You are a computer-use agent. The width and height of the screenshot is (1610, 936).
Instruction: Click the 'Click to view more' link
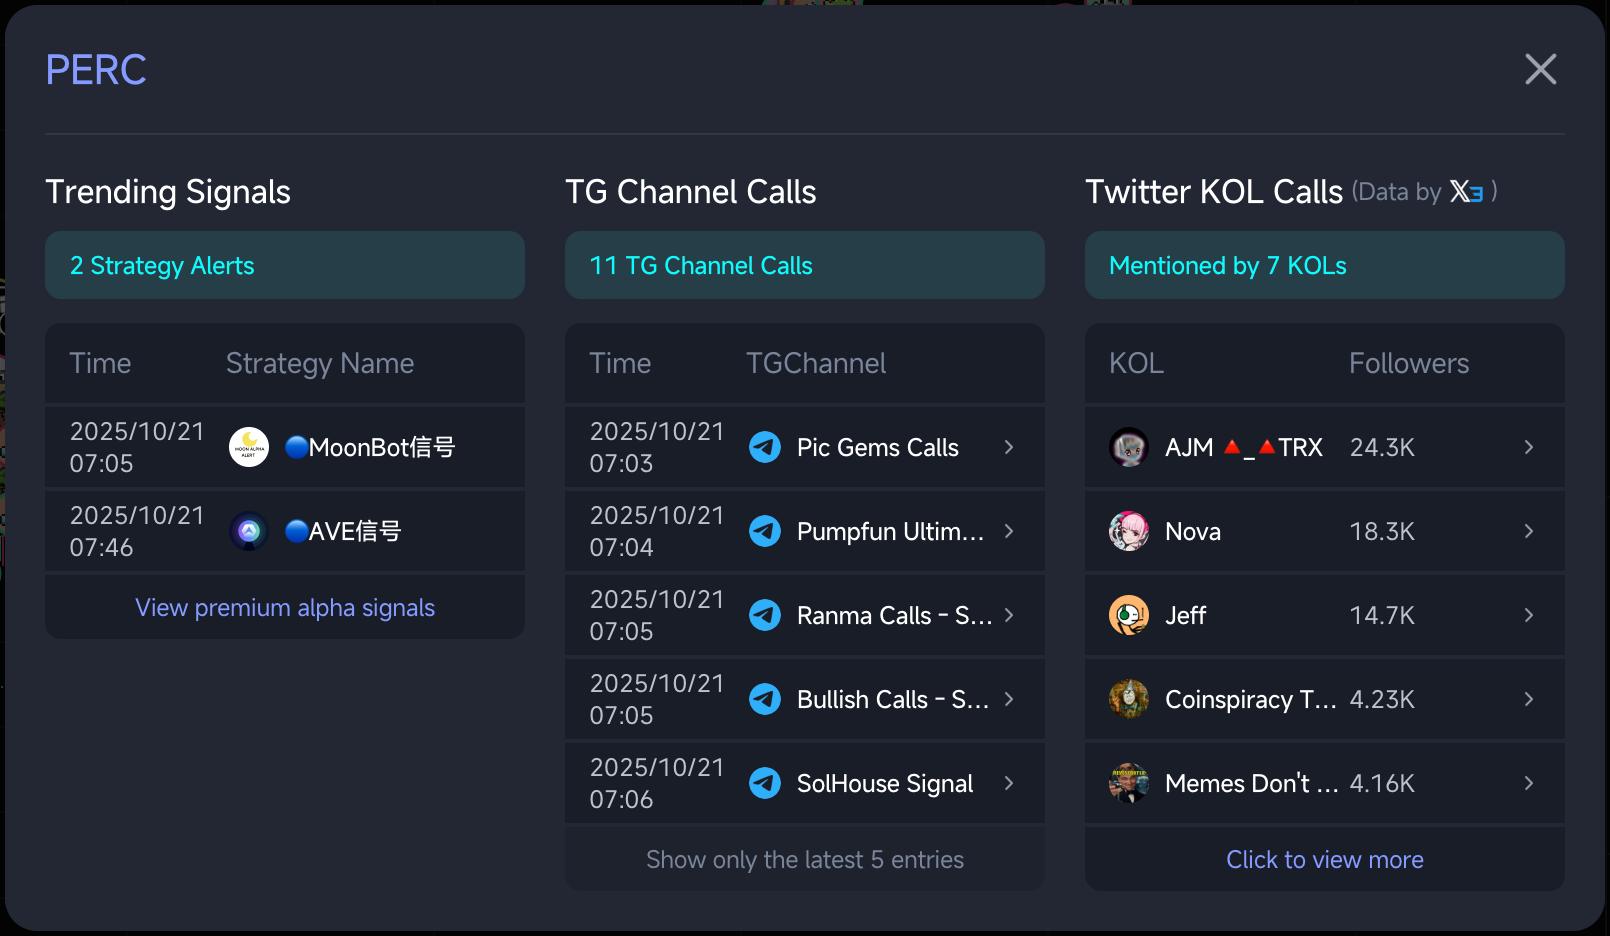pos(1324,860)
